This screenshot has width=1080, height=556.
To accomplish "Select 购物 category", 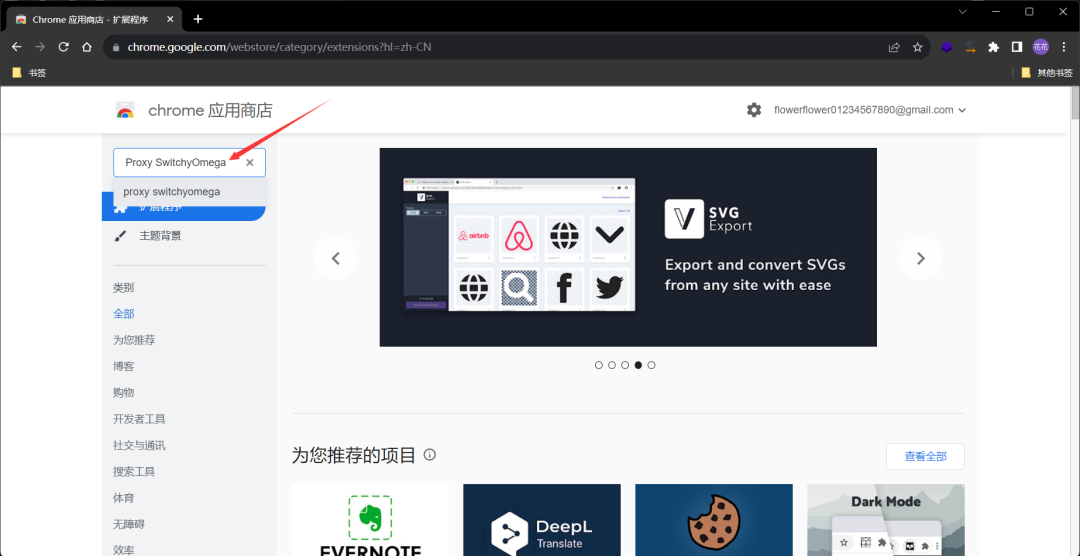I will click(124, 392).
